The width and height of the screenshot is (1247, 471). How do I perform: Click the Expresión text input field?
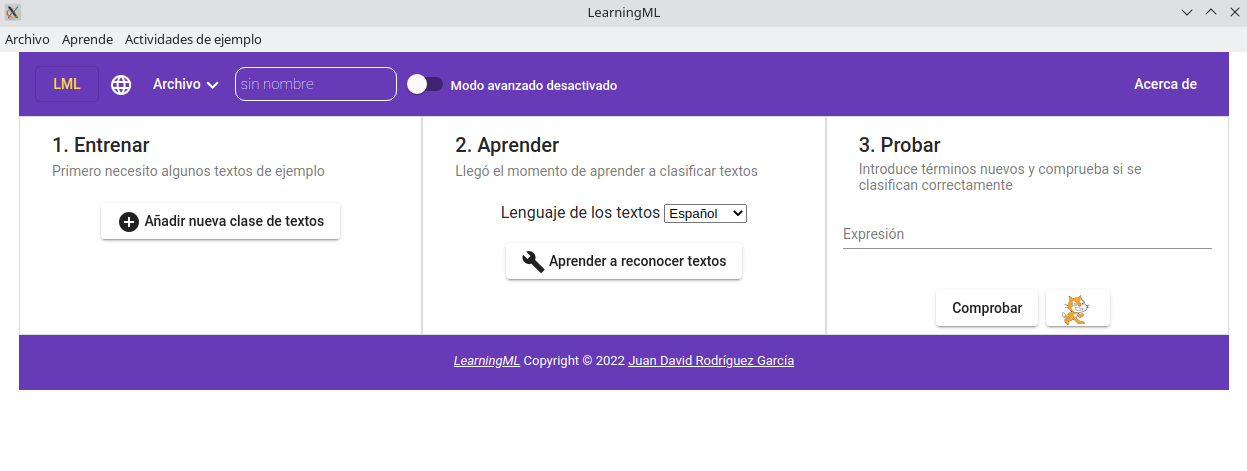(x=1026, y=235)
